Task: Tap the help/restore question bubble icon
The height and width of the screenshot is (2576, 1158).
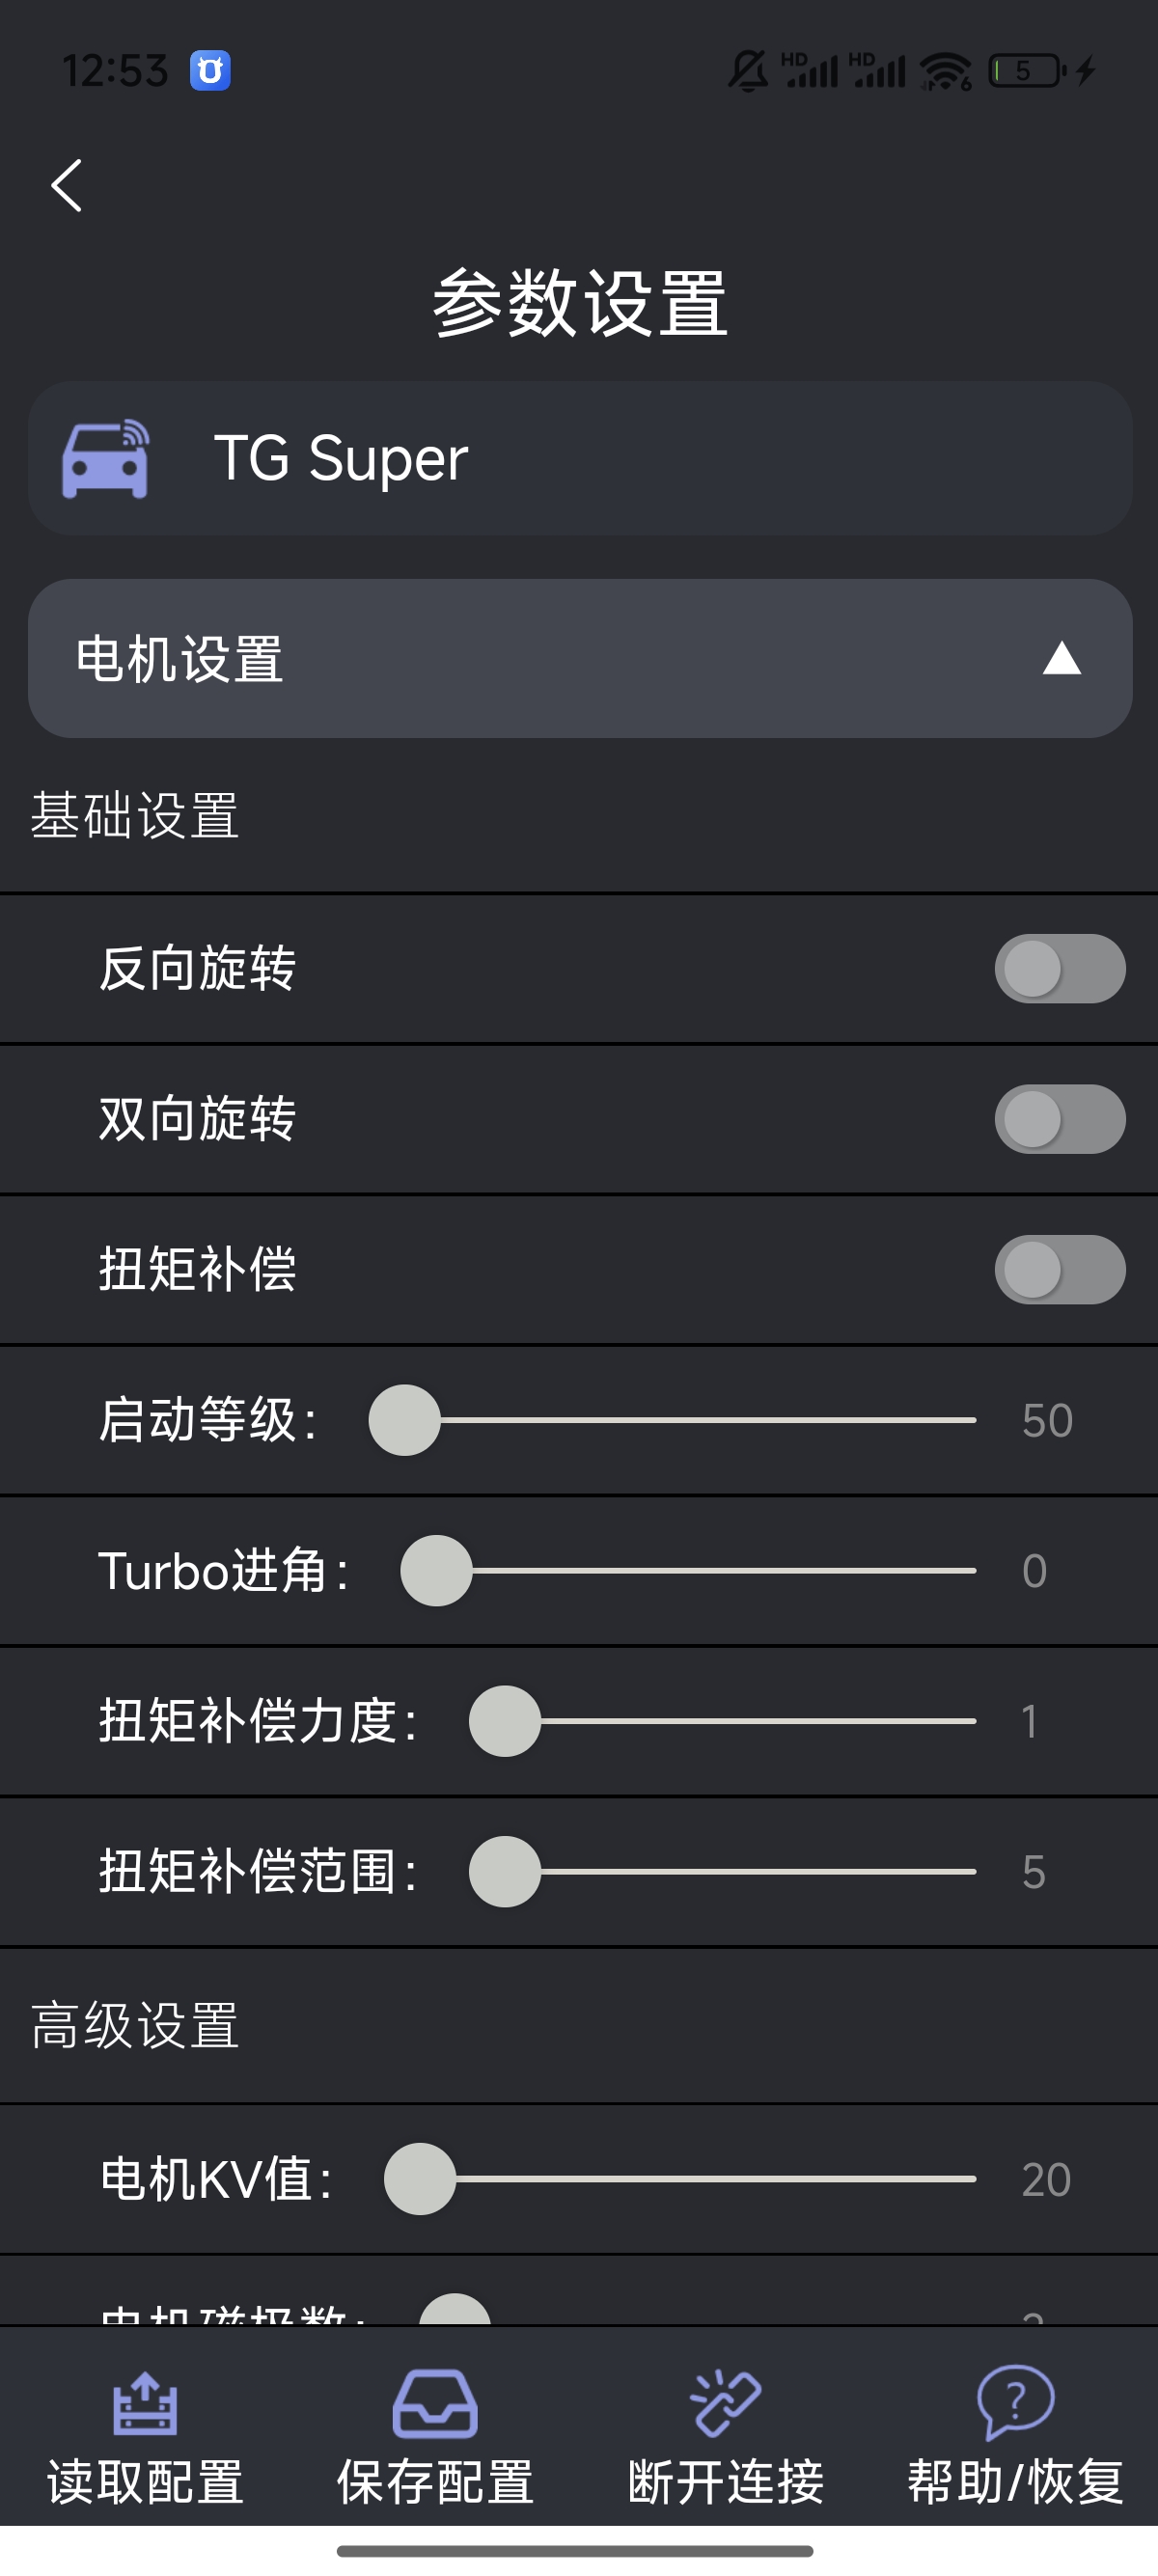Action: 1015,2401
